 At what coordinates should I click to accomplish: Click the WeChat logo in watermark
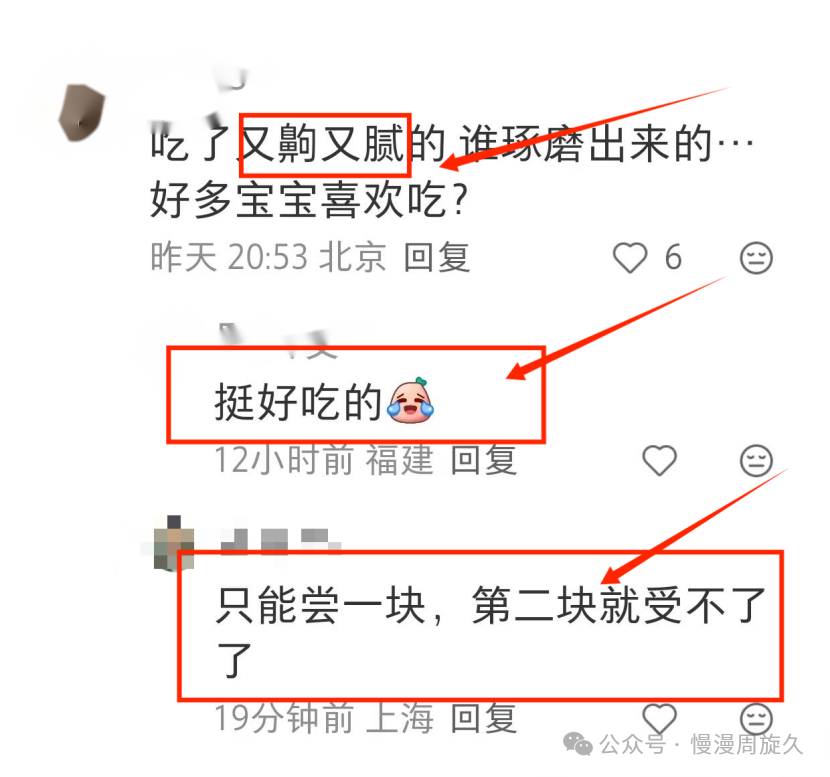tap(578, 744)
